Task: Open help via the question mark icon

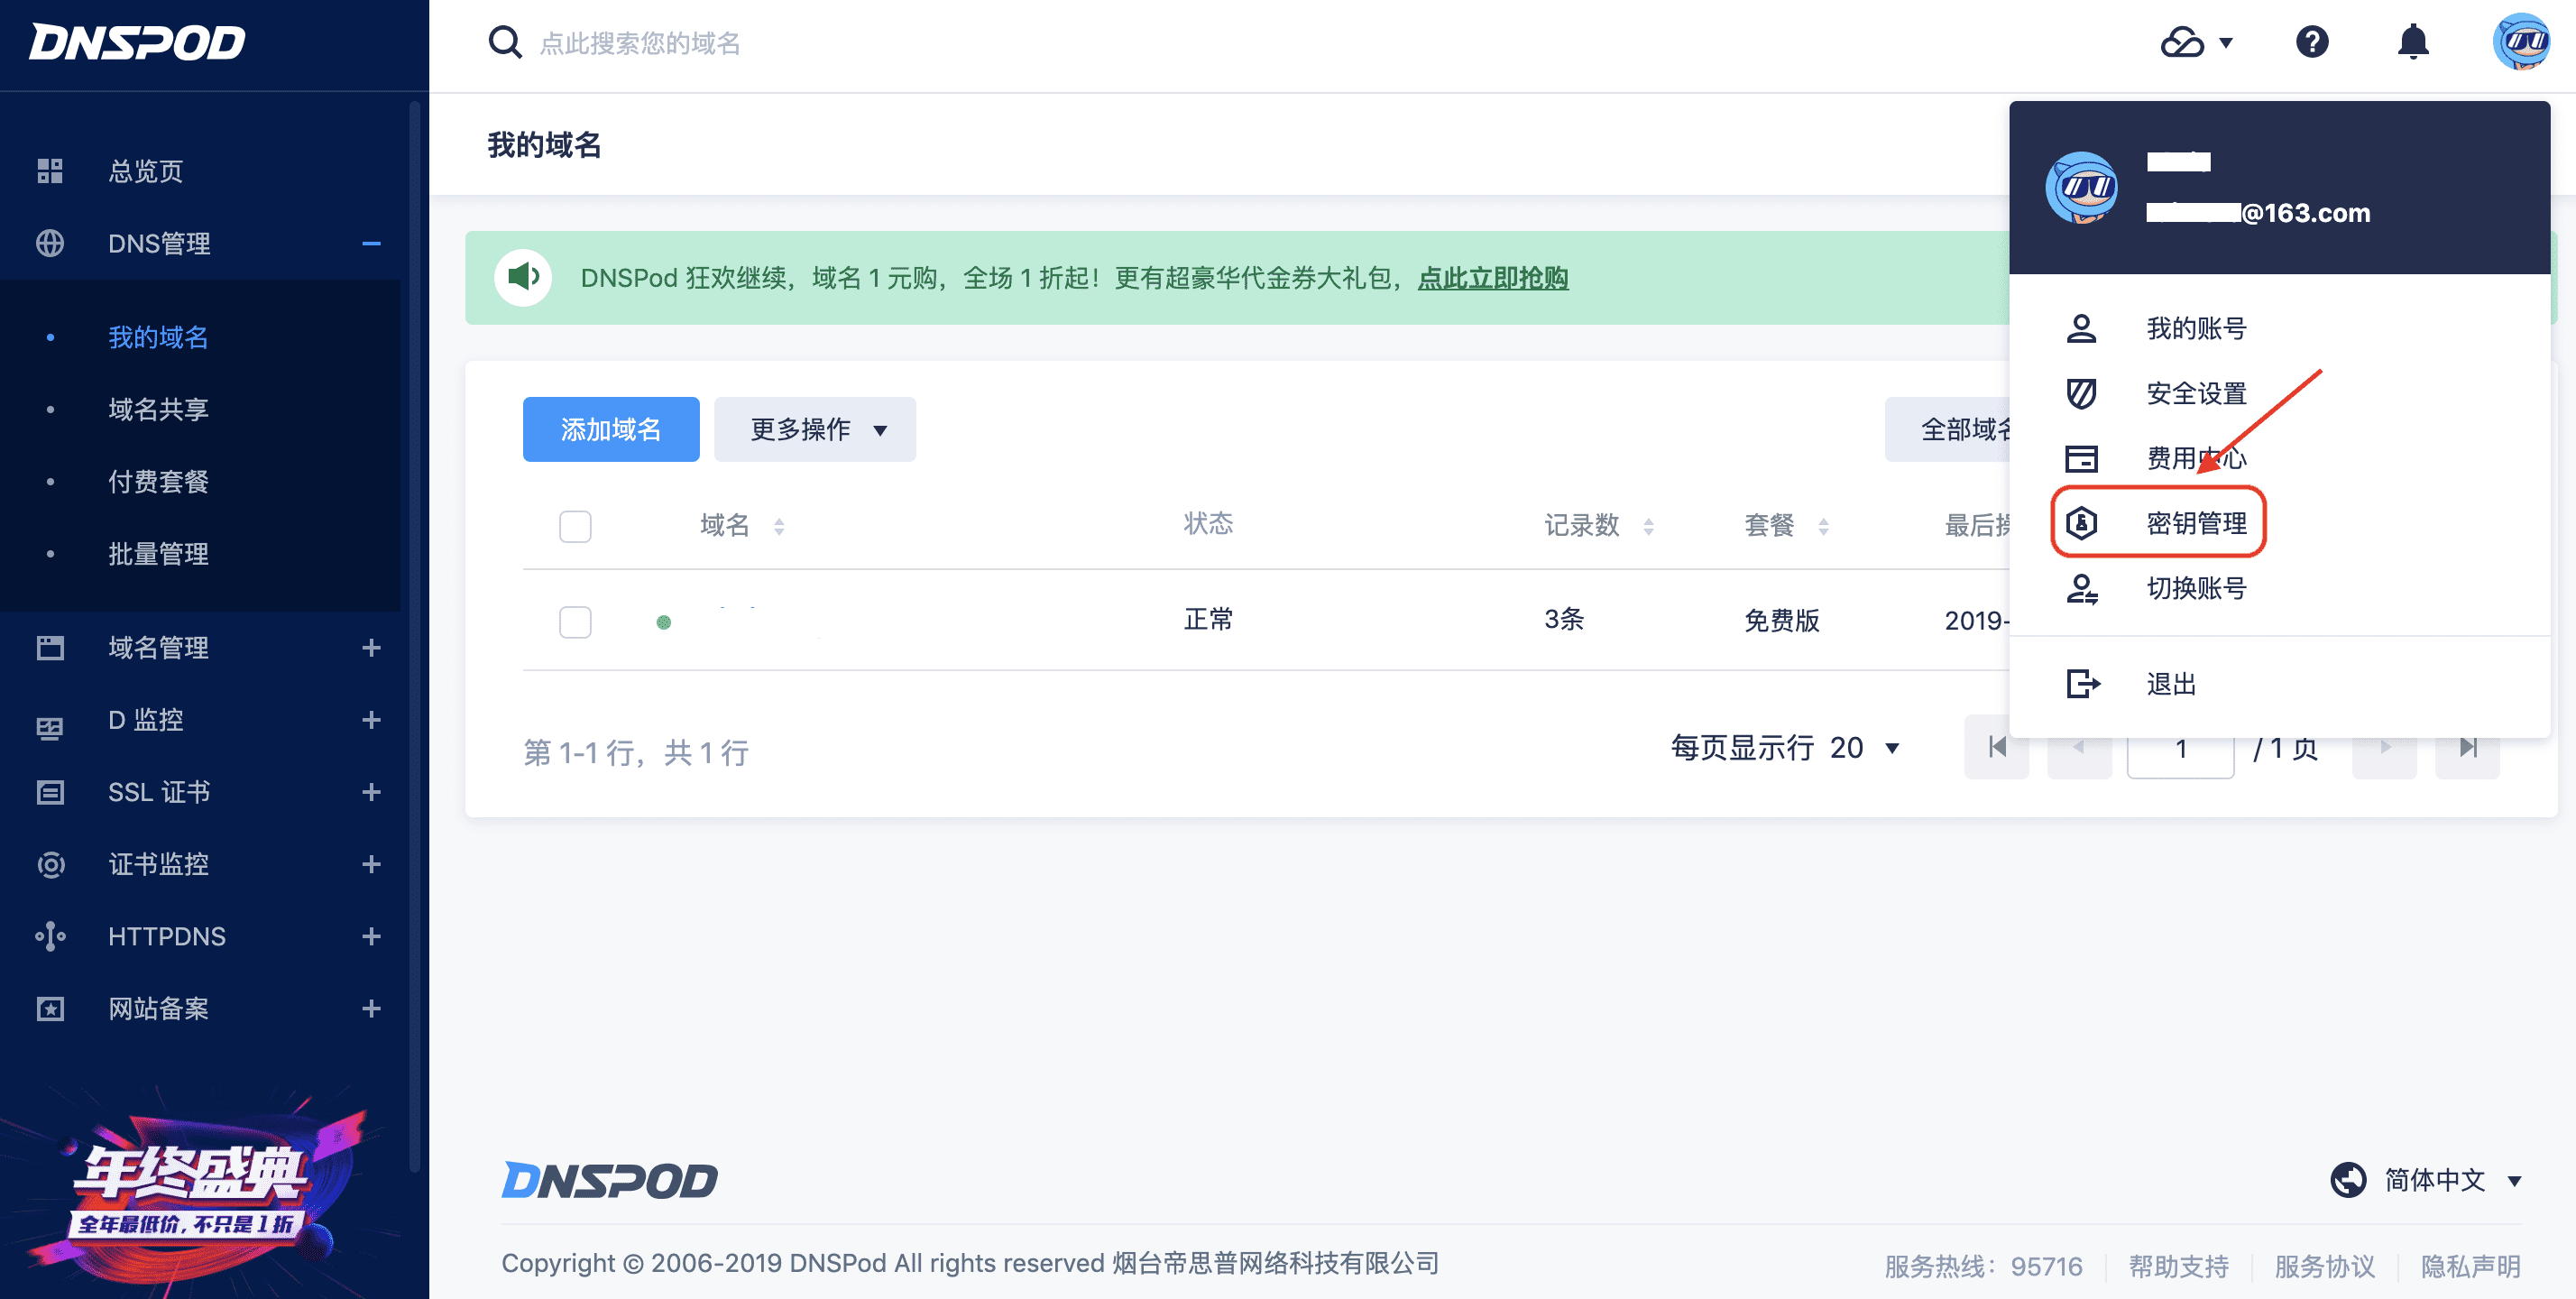Action: click(x=2312, y=42)
